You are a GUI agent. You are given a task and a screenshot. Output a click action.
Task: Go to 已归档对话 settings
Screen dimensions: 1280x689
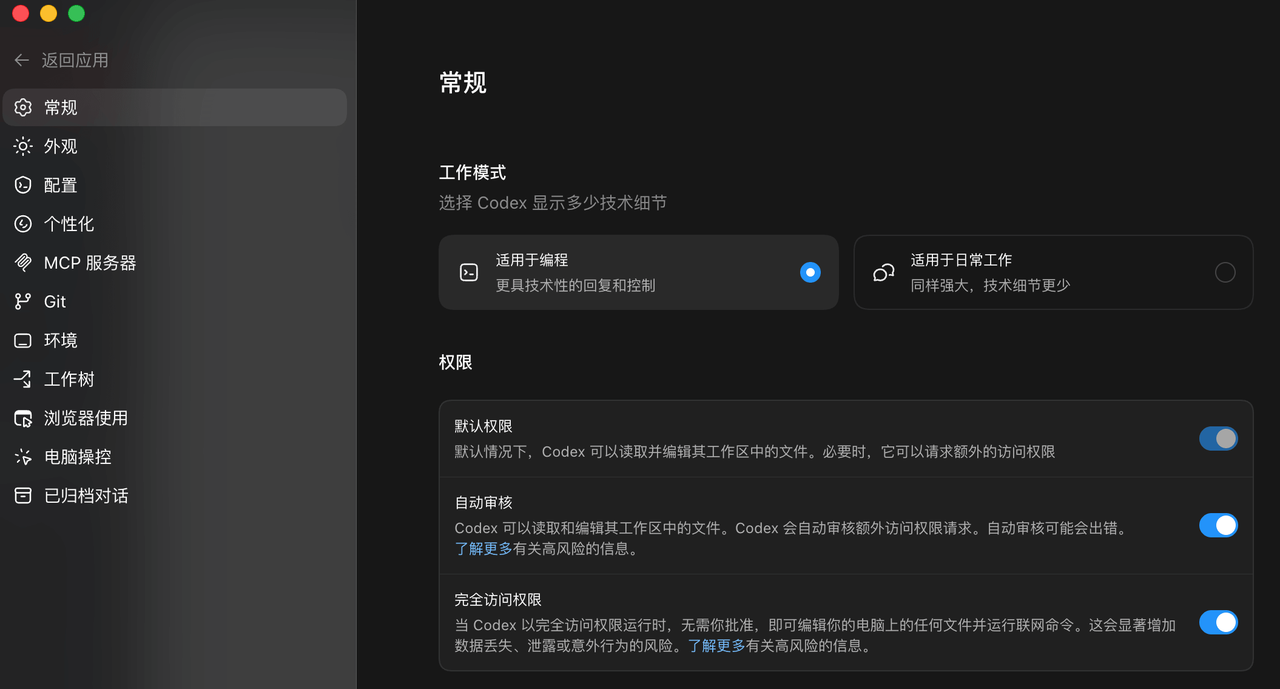click(x=175, y=495)
